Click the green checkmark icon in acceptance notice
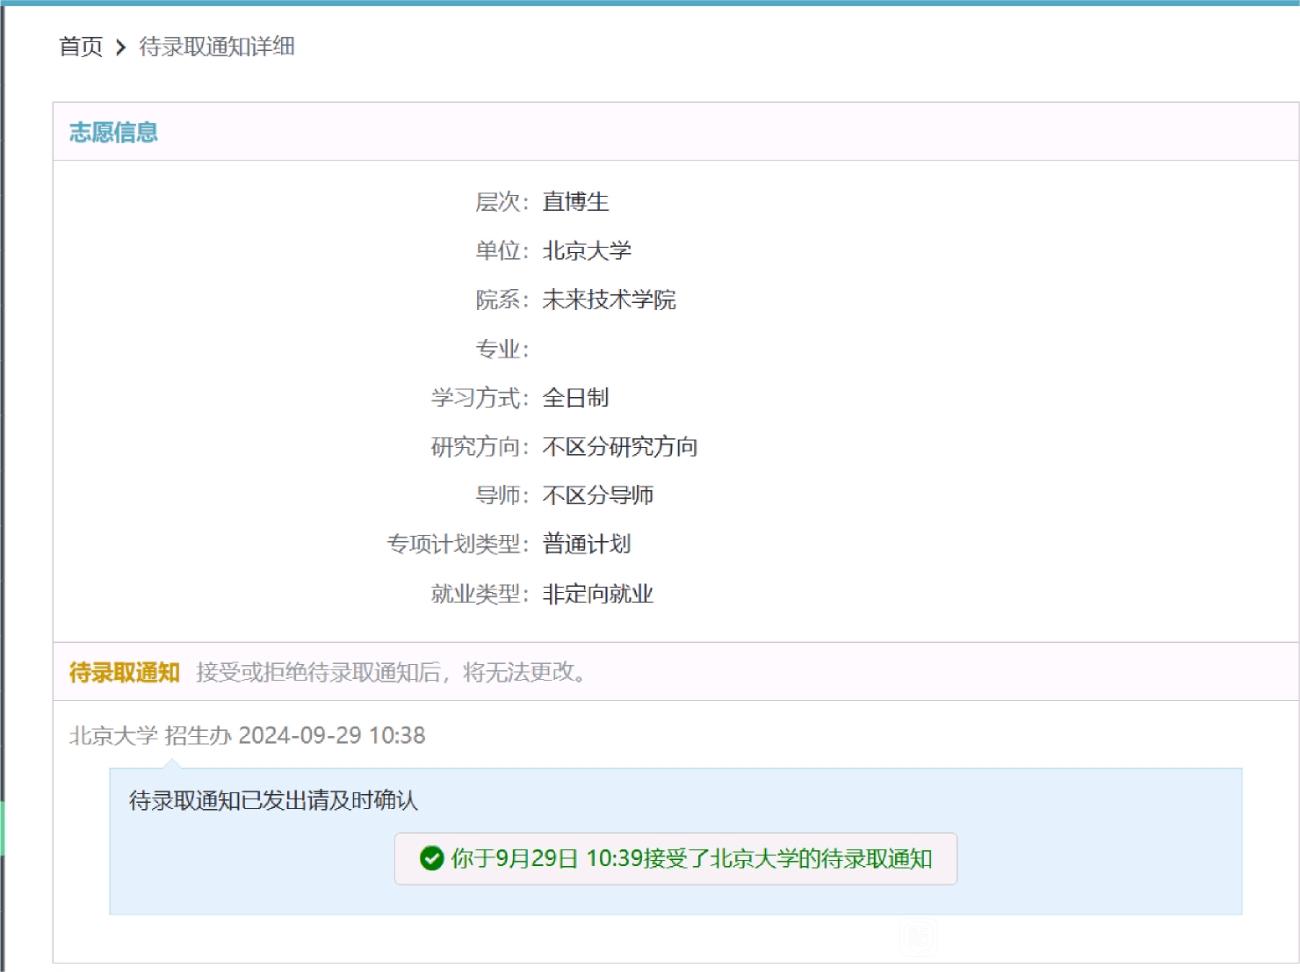Image resolution: width=1300 pixels, height=972 pixels. click(x=431, y=859)
